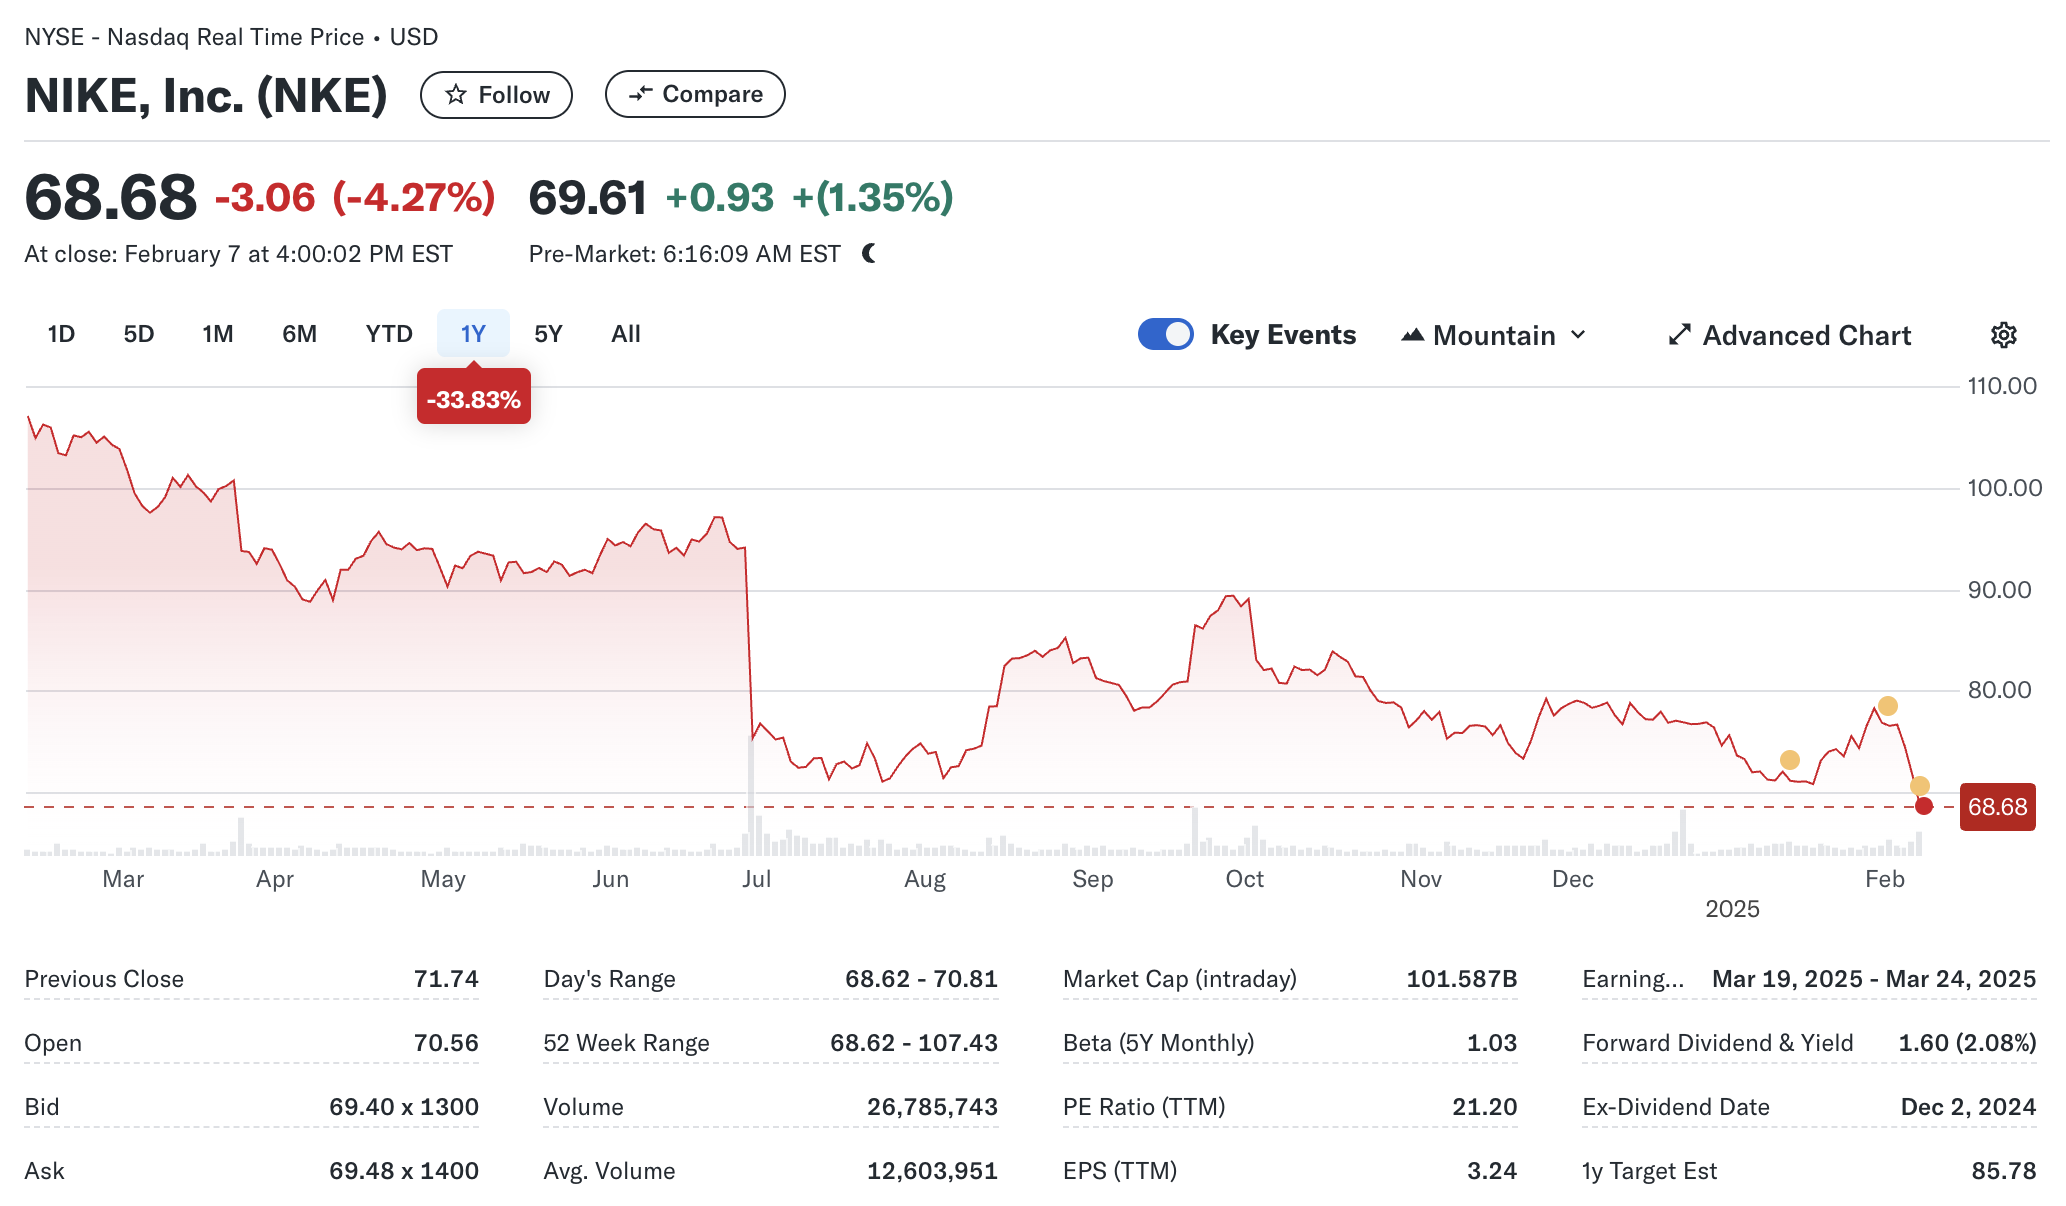The height and width of the screenshot is (1206, 2066).
Task: Switch to the 5Y range tab
Action: [x=548, y=334]
